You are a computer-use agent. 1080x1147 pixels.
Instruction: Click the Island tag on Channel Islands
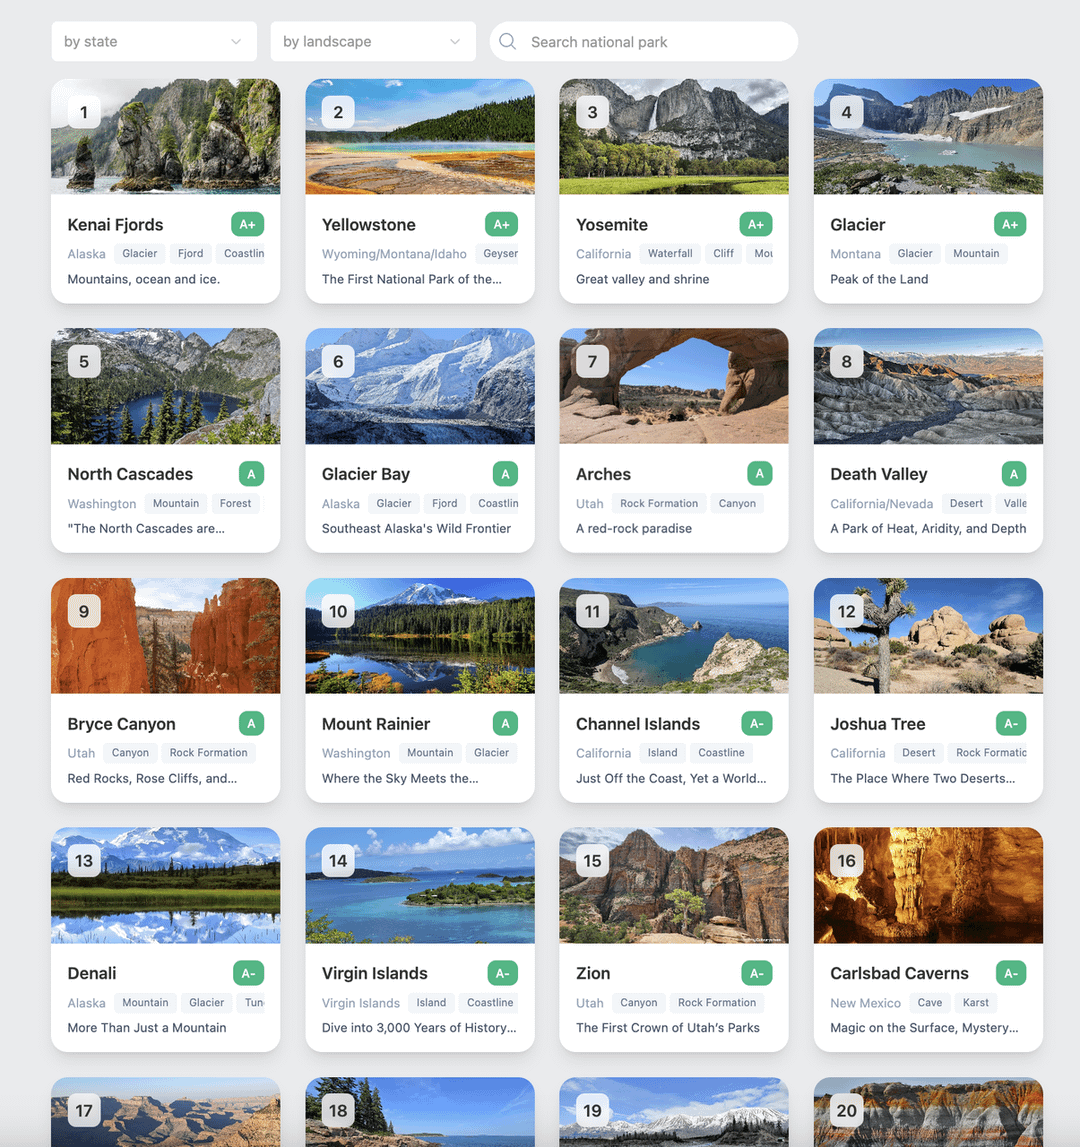click(x=662, y=753)
